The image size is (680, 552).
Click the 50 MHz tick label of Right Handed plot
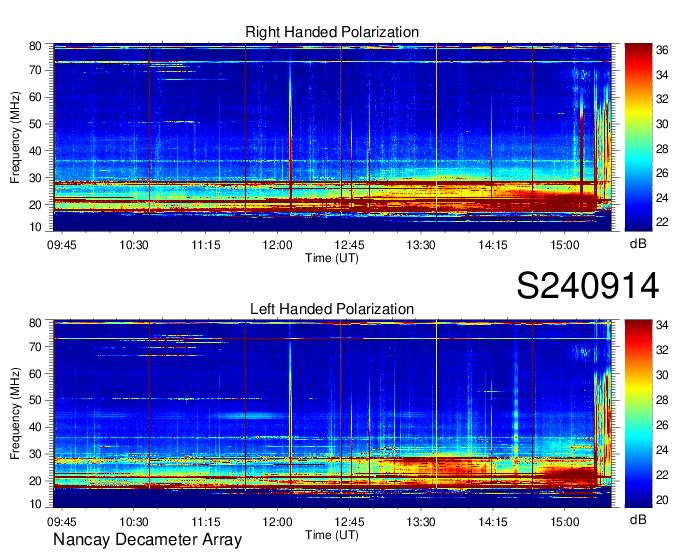pyautogui.click(x=35, y=124)
